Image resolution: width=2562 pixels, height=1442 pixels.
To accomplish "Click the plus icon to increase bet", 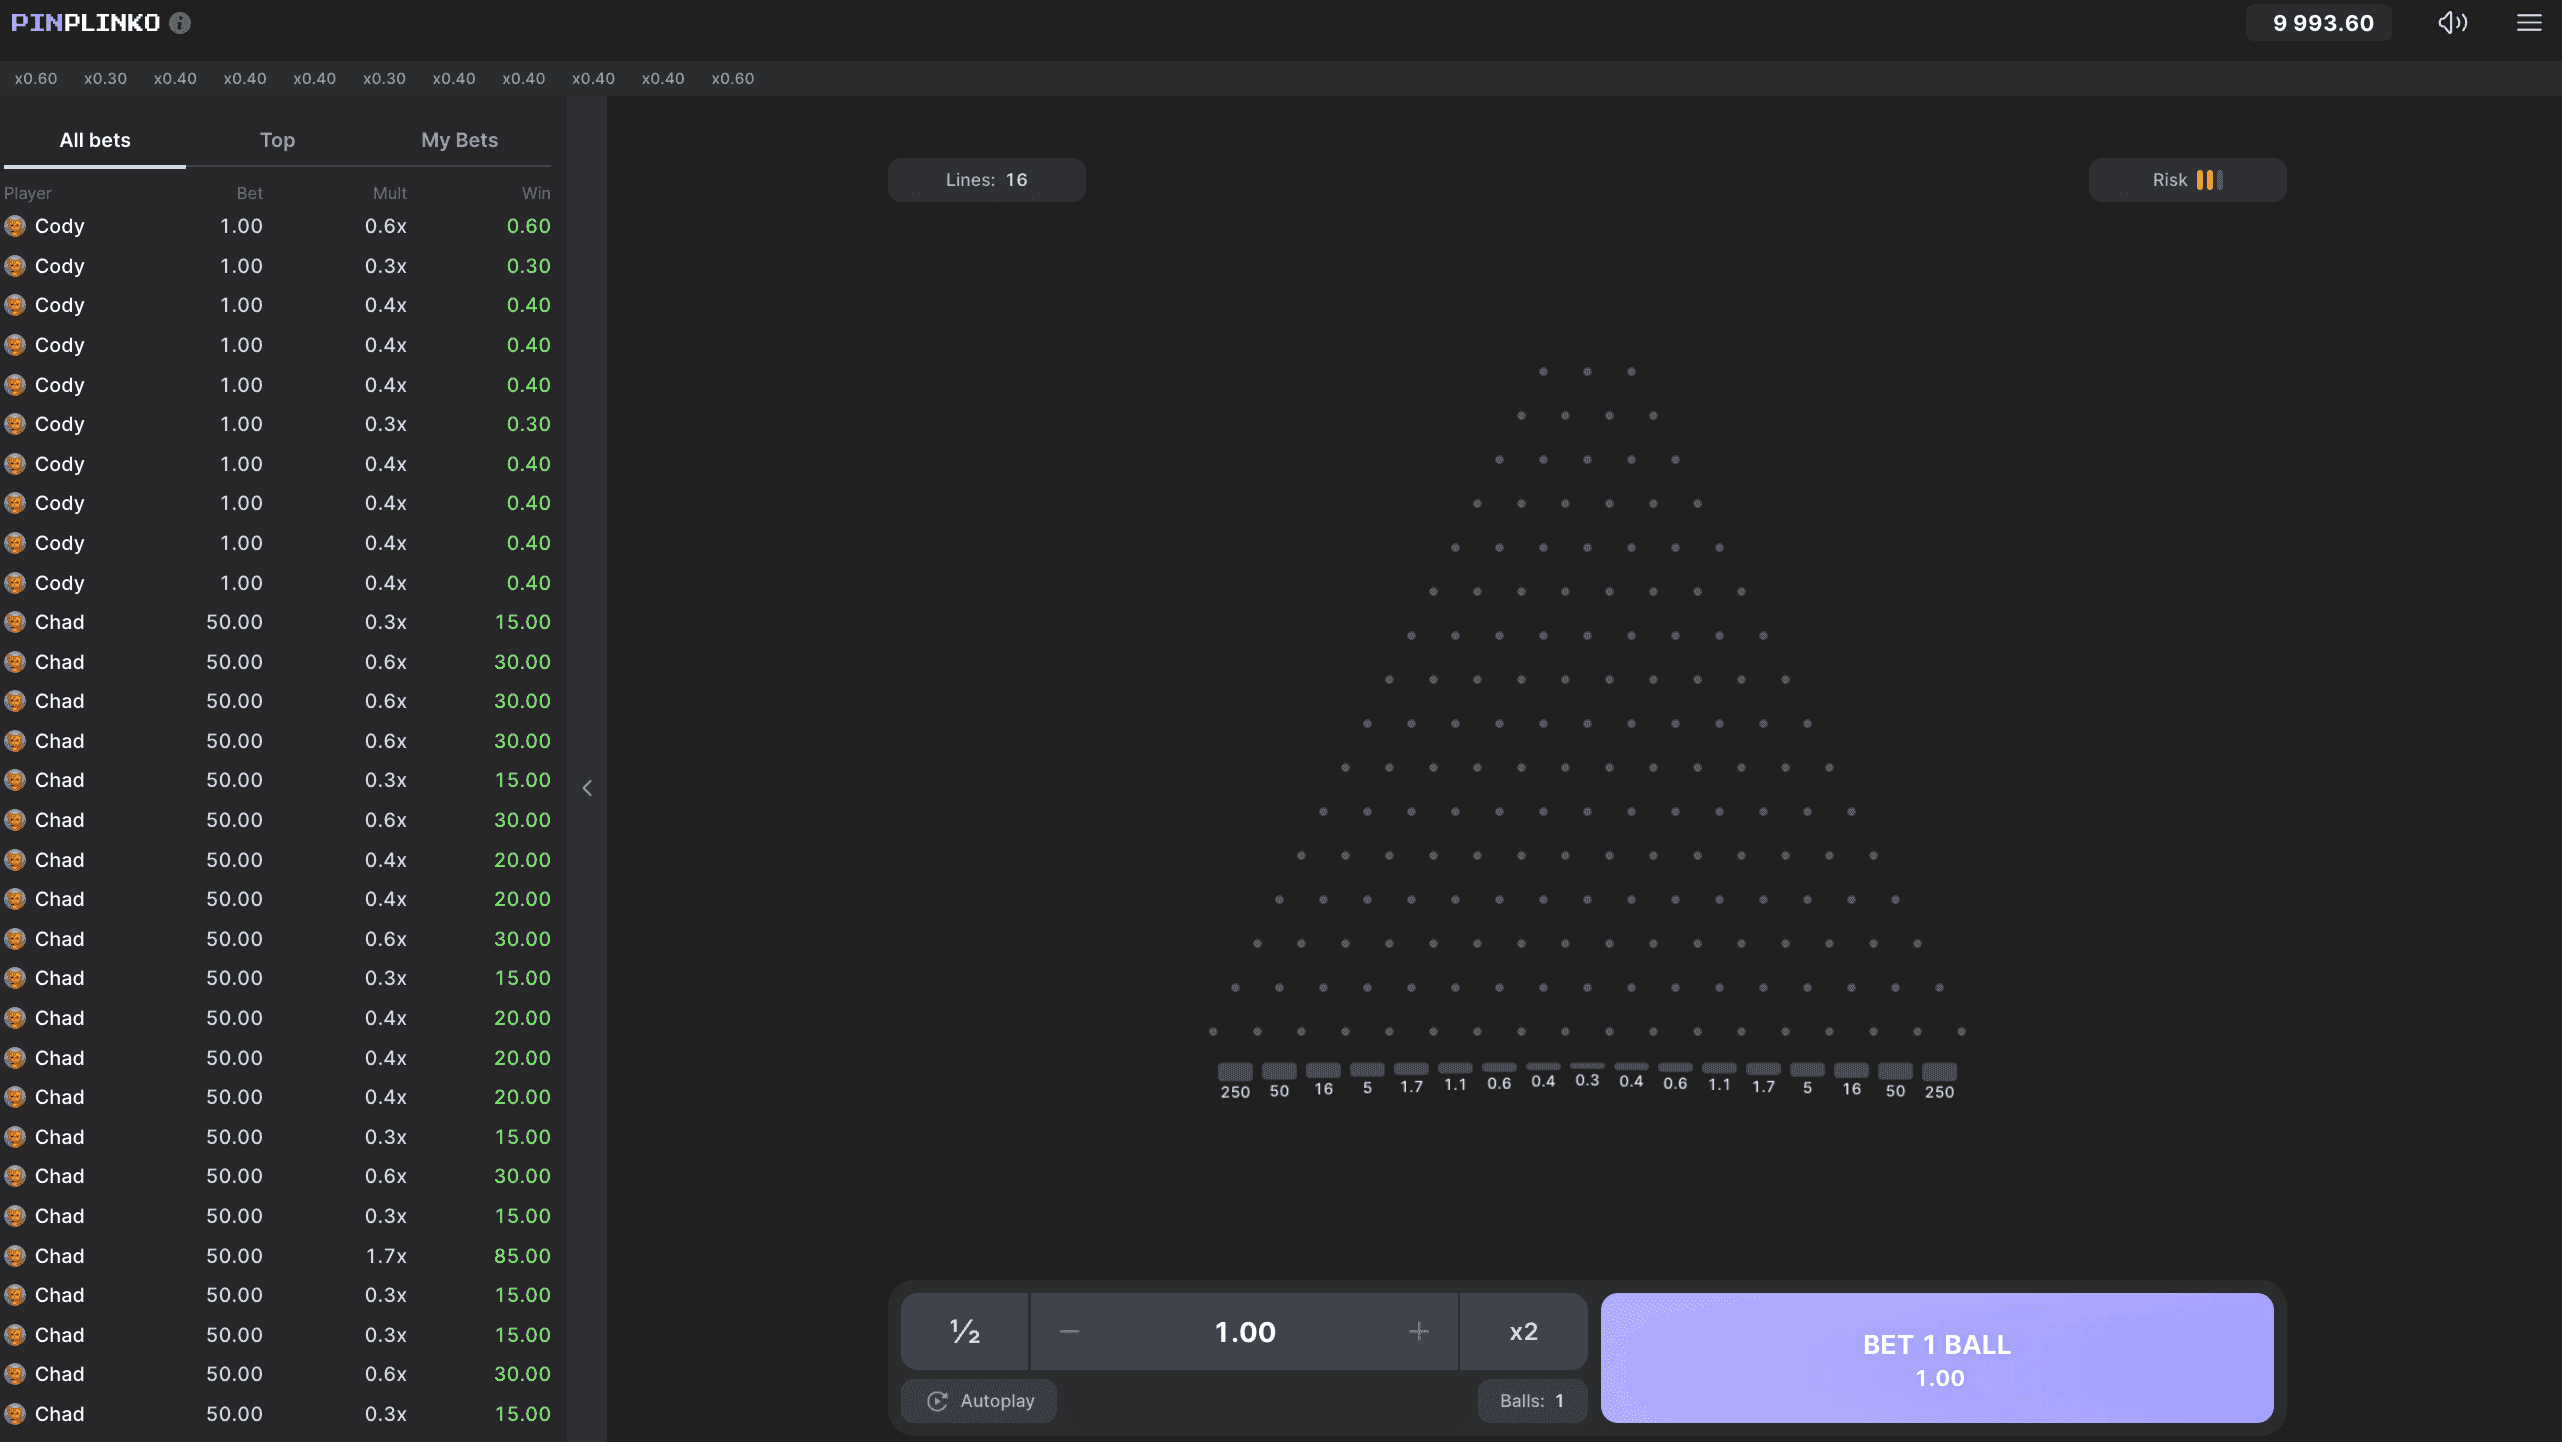I will click(1418, 1331).
